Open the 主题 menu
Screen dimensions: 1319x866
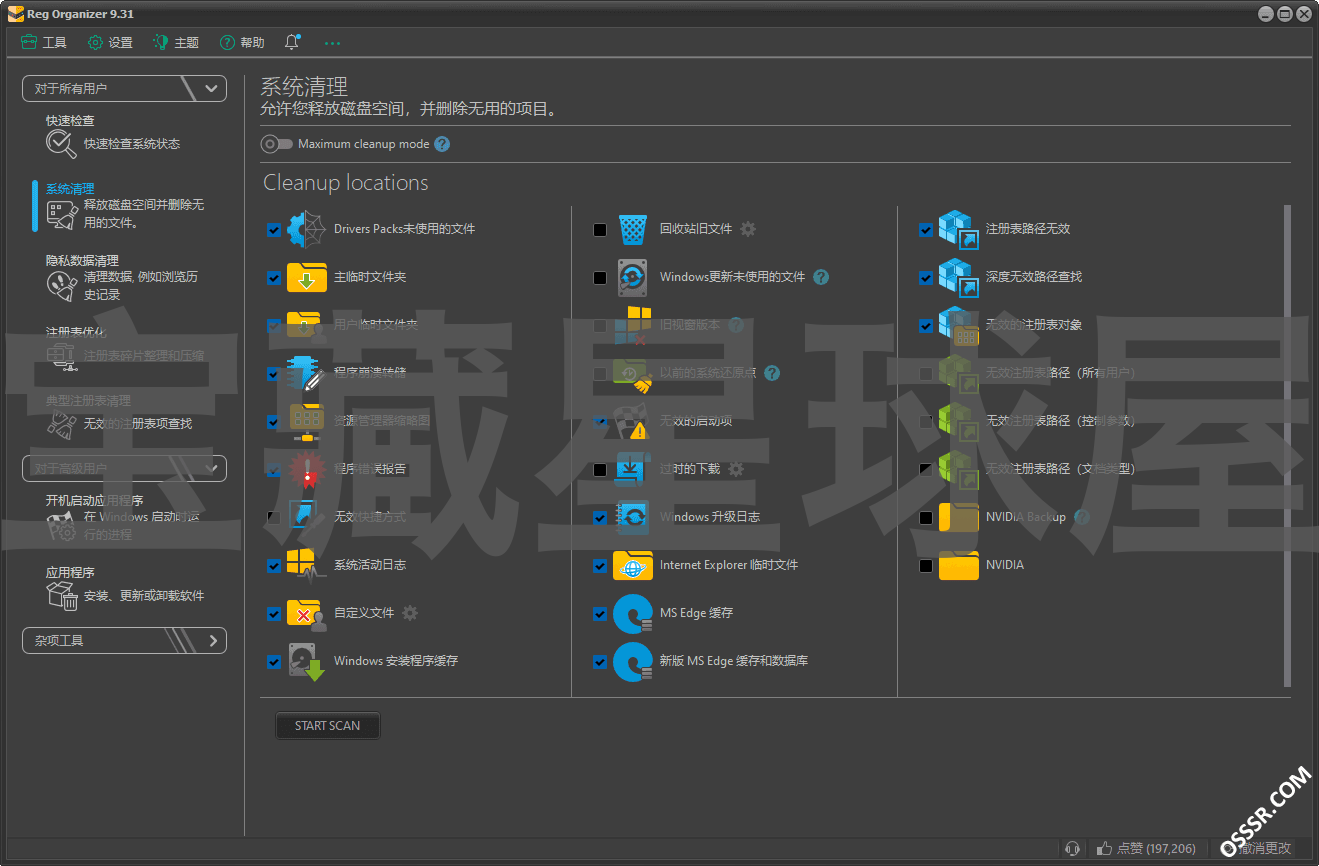[176, 43]
